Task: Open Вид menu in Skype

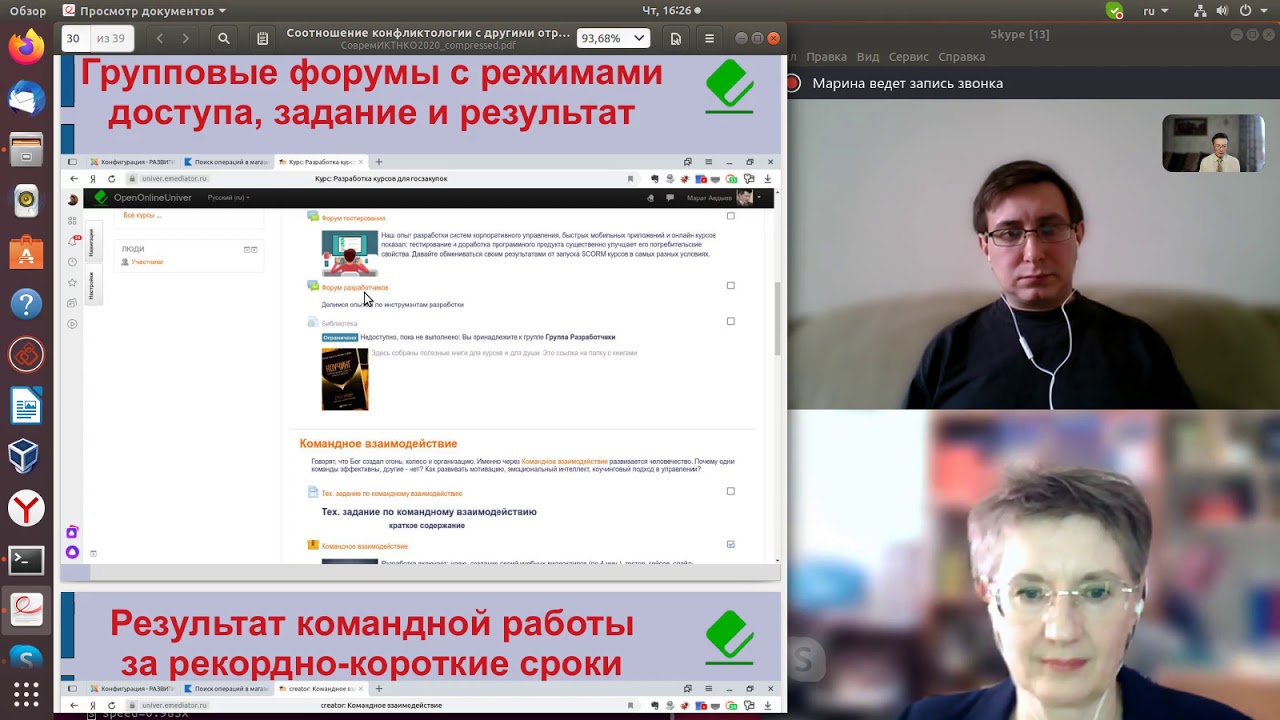Action: coord(868,57)
